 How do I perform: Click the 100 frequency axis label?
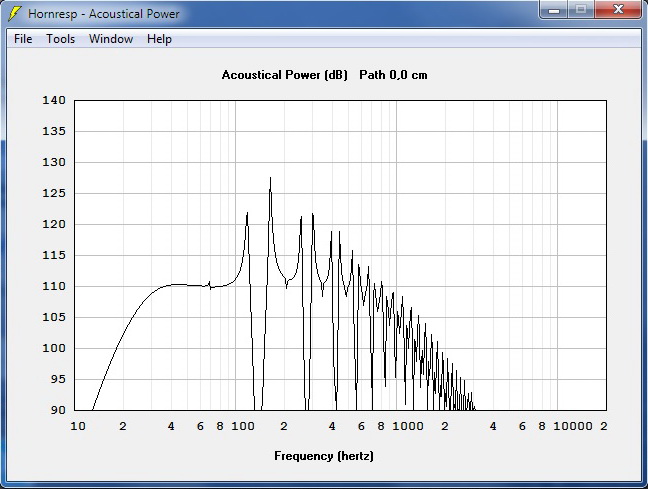tap(243, 426)
